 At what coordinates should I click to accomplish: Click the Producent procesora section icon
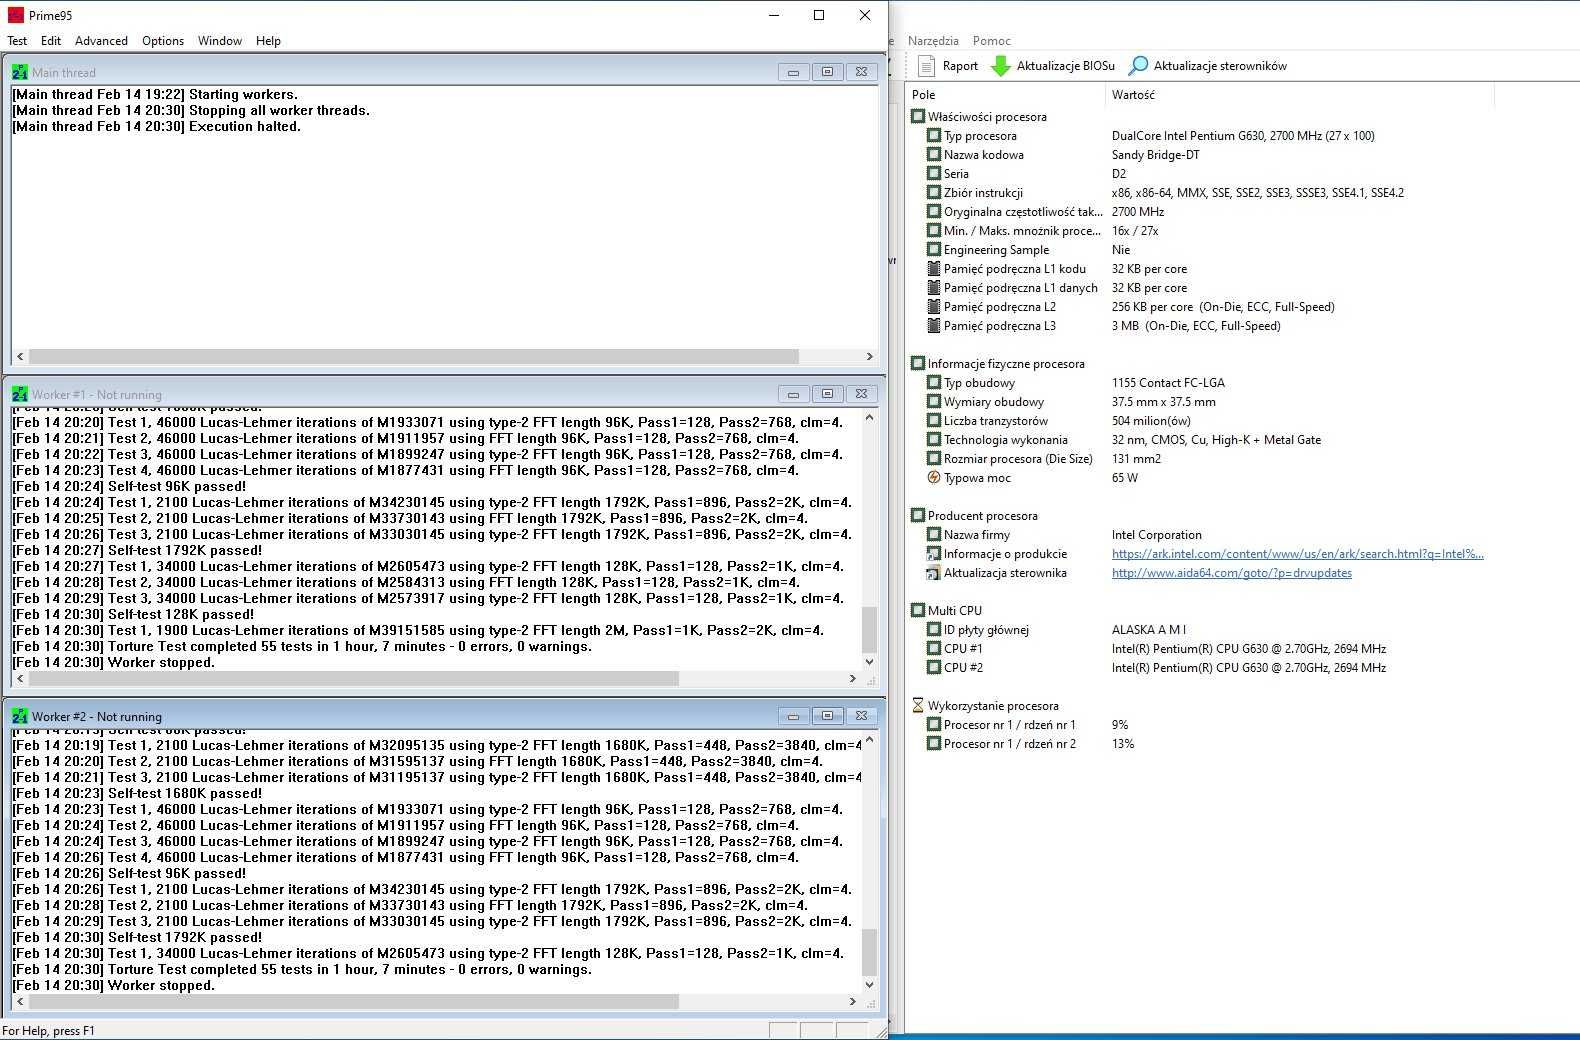(917, 515)
